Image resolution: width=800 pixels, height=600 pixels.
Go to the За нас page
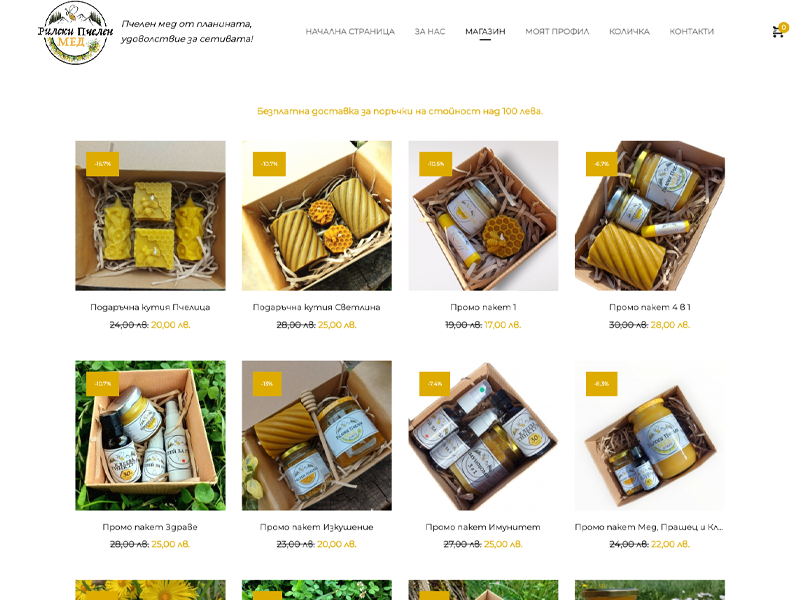(x=430, y=32)
